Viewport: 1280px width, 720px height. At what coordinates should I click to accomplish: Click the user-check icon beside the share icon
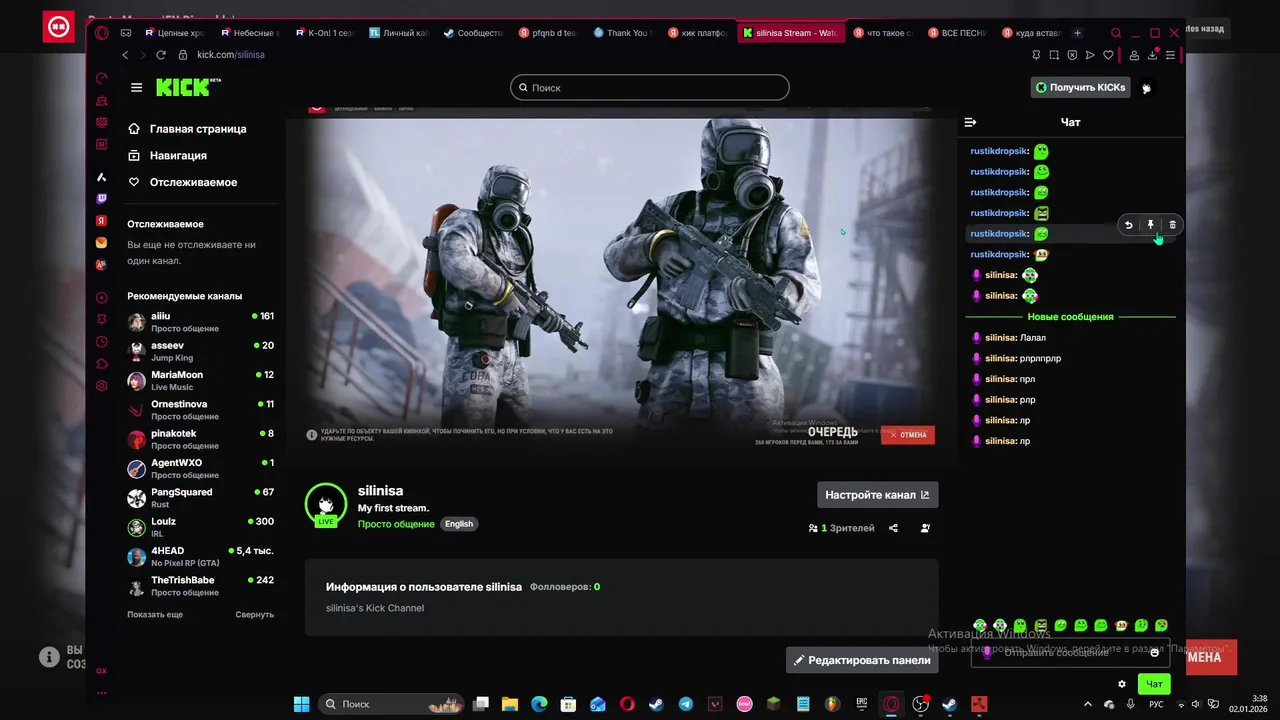(925, 528)
